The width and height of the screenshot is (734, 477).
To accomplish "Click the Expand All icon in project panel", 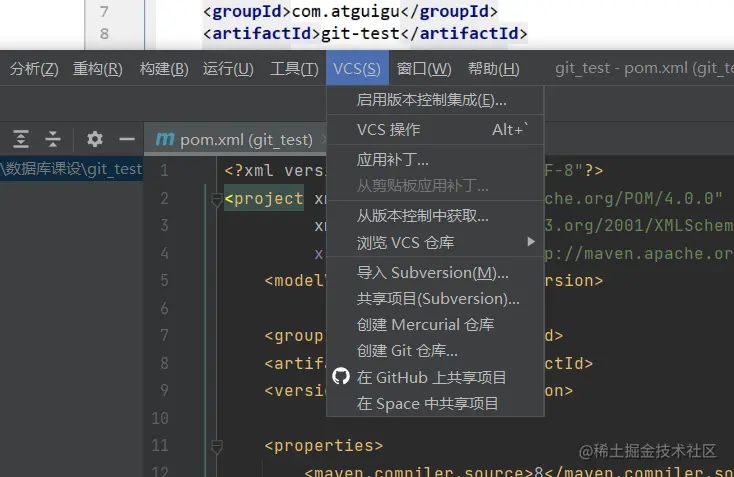I will 21,139.
